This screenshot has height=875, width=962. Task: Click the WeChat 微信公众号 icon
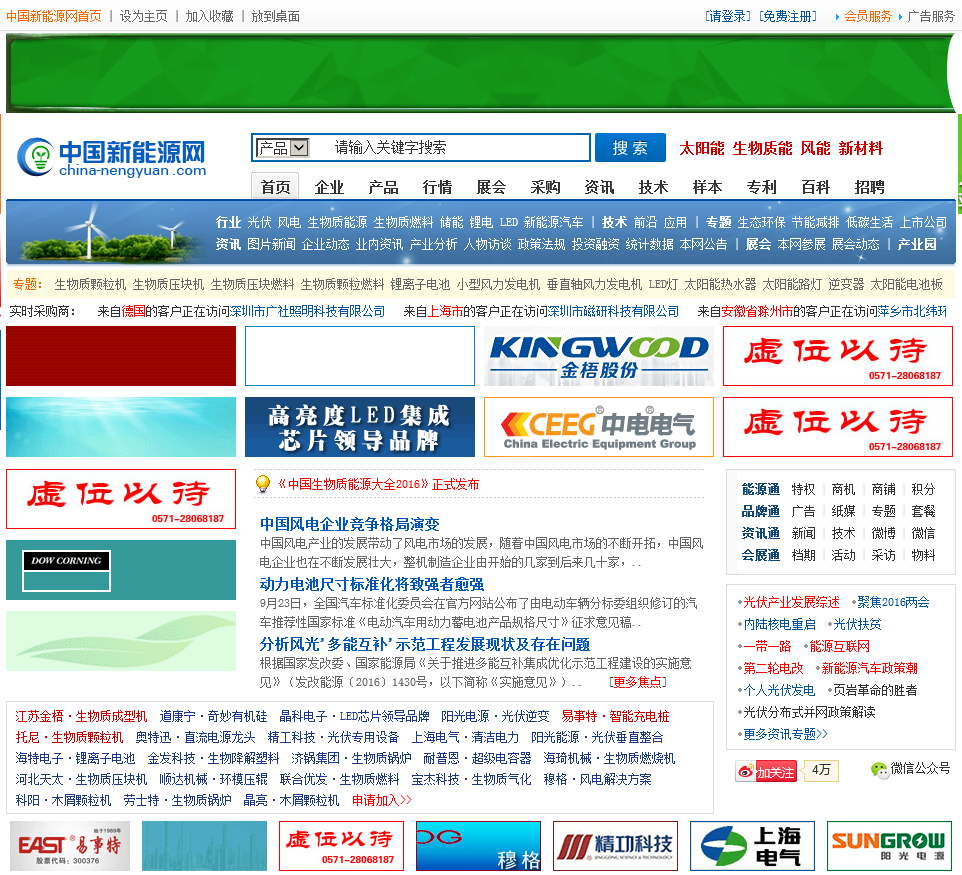[x=880, y=770]
